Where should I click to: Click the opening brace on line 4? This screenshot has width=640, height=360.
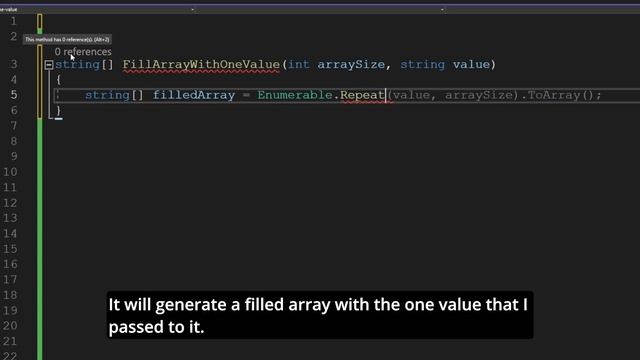(x=58, y=80)
